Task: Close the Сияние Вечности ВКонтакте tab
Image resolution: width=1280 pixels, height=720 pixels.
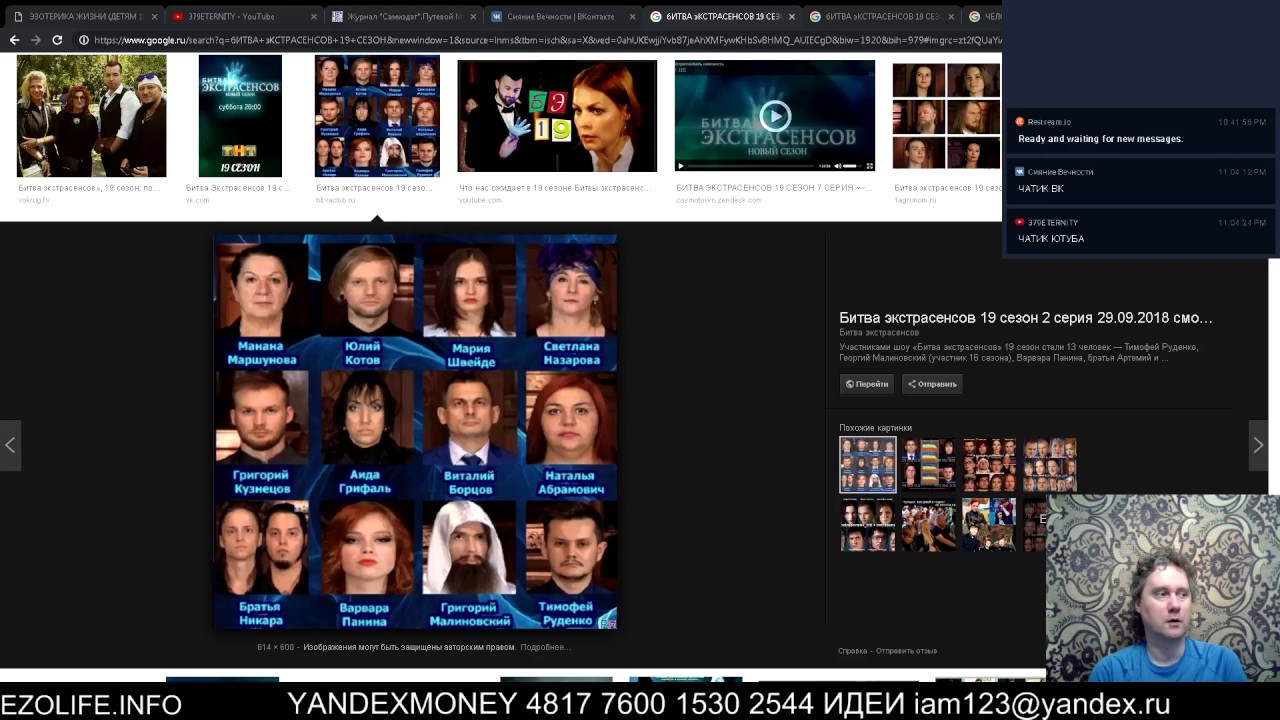Action: 632,16
